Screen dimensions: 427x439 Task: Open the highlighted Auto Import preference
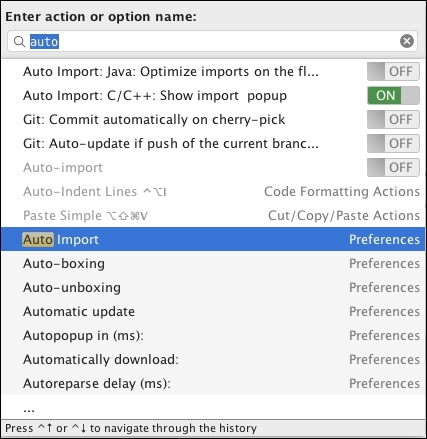pos(213,239)
